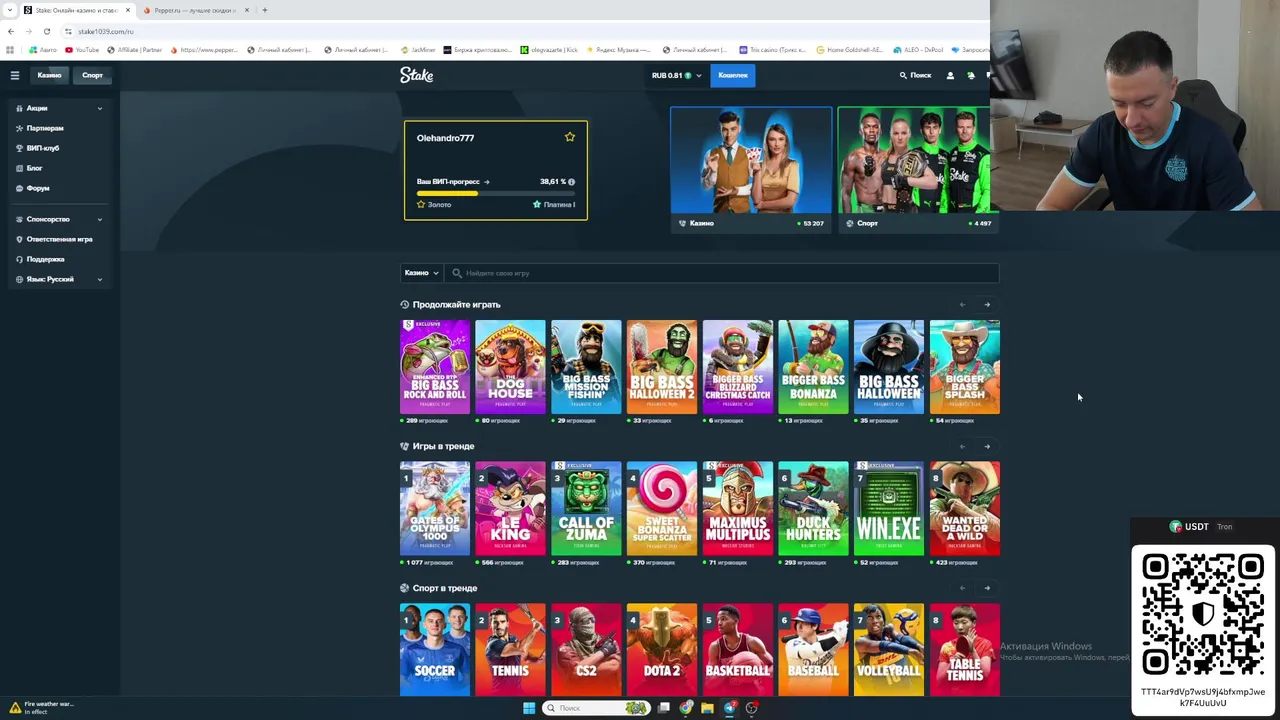Image resolution: width=1280 pixels, height=720 pixels.
Task: Open YouTube bookmark in bookmarks bar
Action: [x=82, y=49]
